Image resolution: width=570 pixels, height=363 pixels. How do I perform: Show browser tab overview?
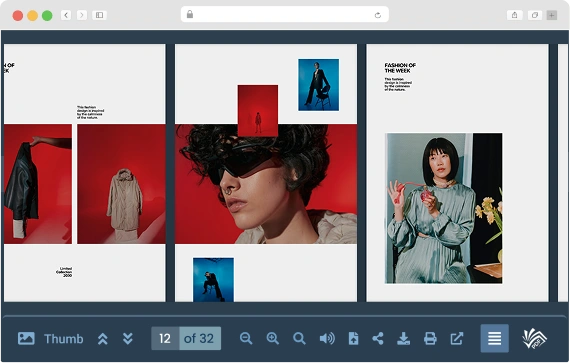(x=535, y=15)
